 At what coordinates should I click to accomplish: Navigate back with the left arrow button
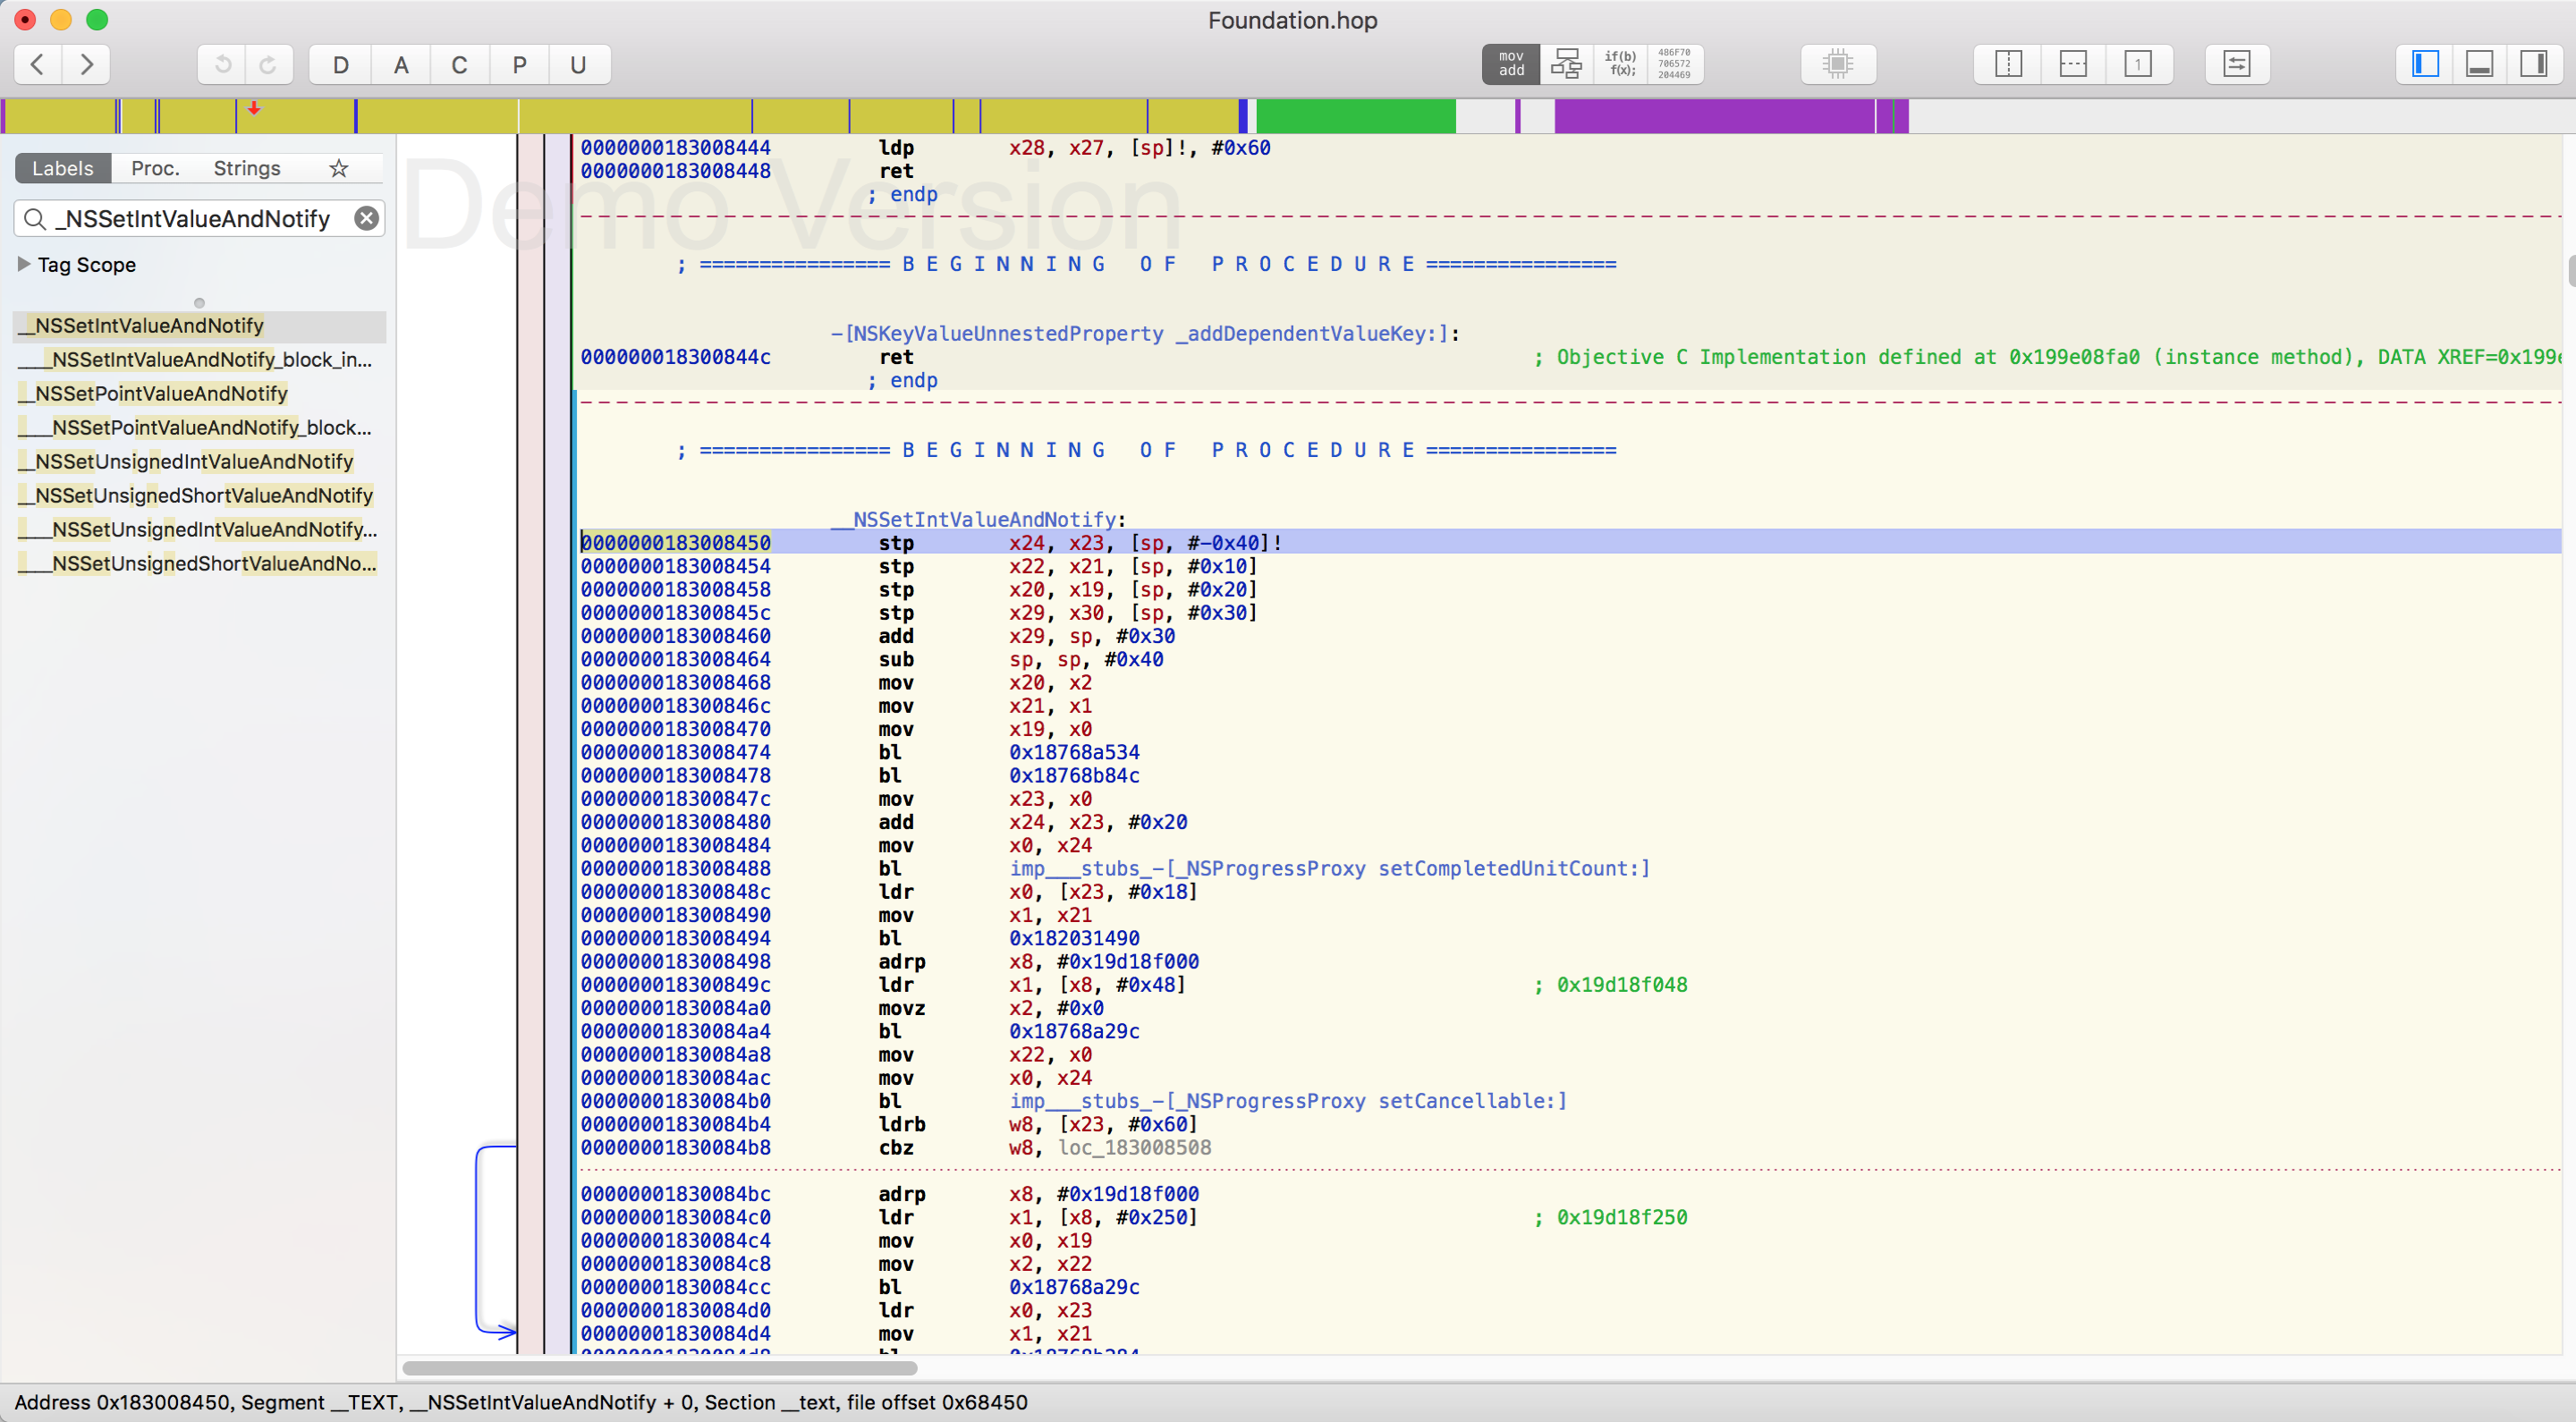coord(38,65)
